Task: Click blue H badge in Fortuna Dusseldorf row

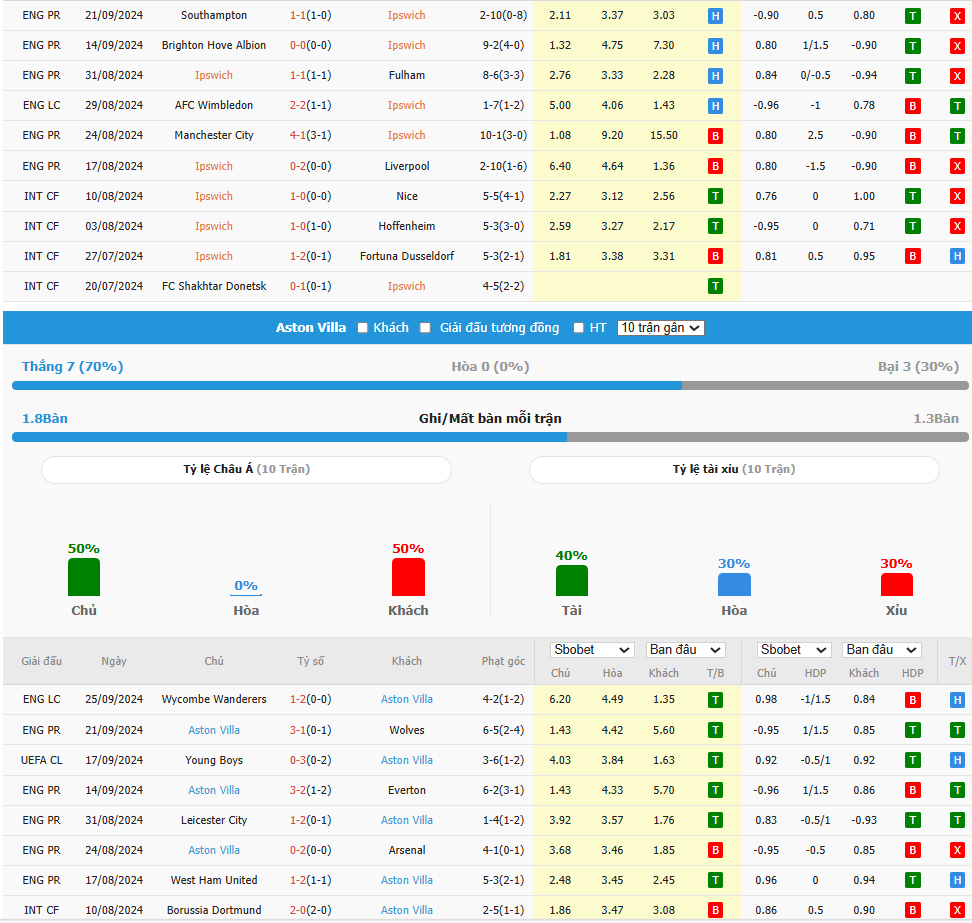Action: (957, 256)
